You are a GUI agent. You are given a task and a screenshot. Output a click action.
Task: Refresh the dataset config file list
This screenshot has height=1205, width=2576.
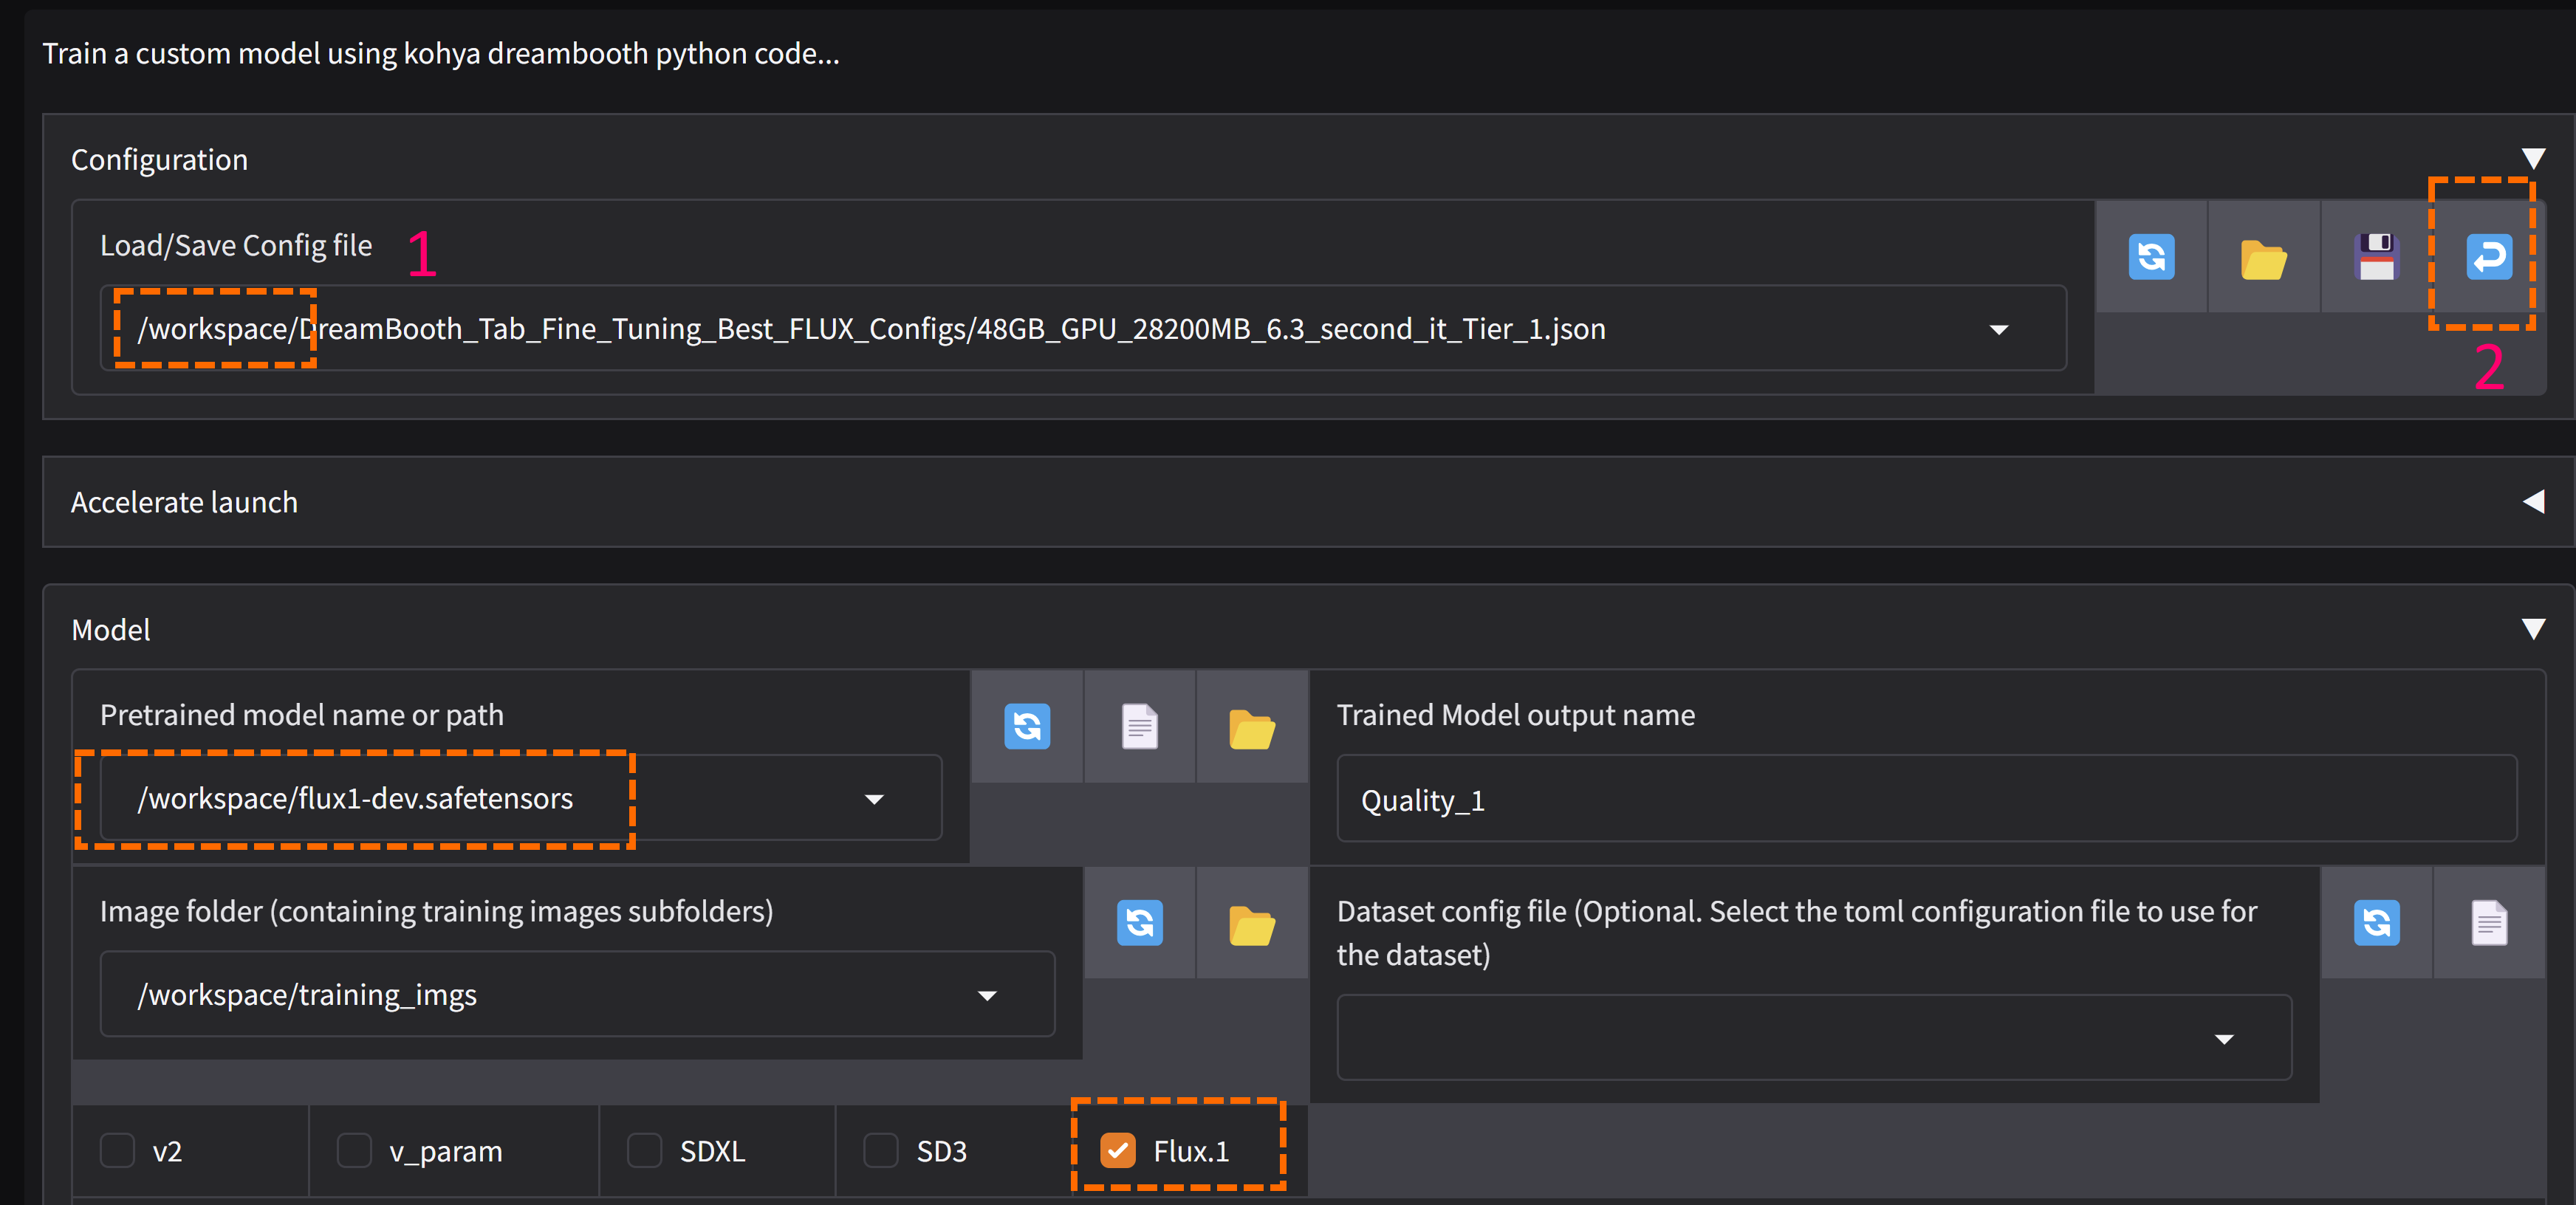[2377, 923]
